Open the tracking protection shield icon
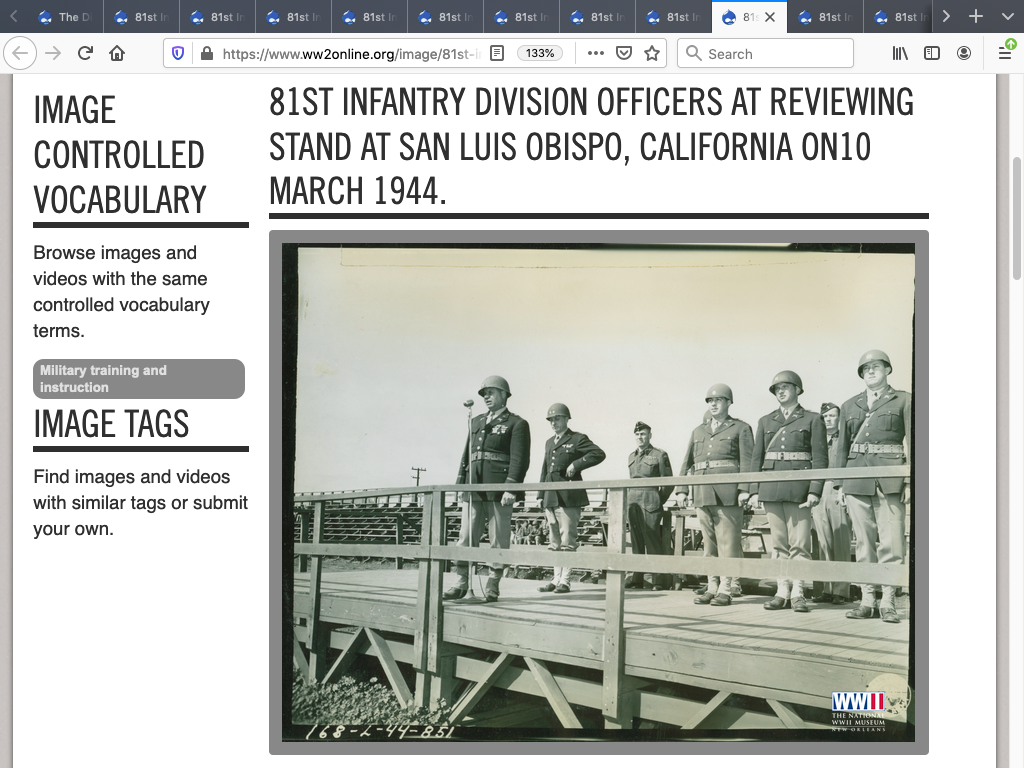The width and height of the screenshot is (1024, 768). point(178,54)
